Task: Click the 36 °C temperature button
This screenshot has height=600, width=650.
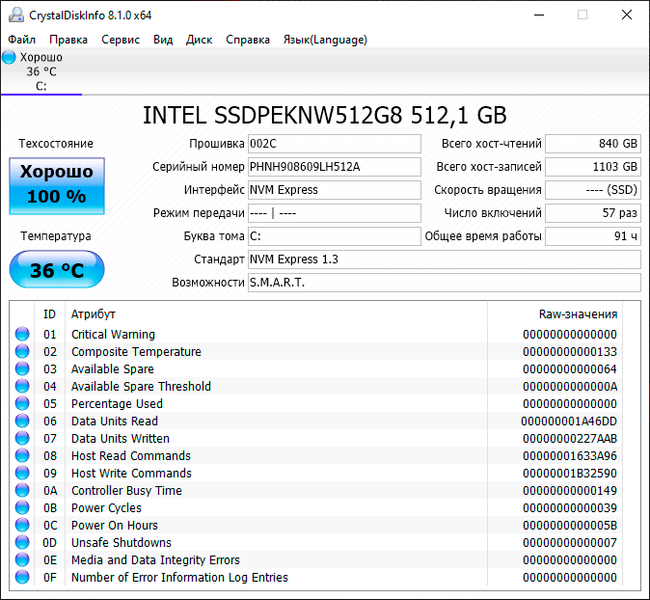Action: 56,271
